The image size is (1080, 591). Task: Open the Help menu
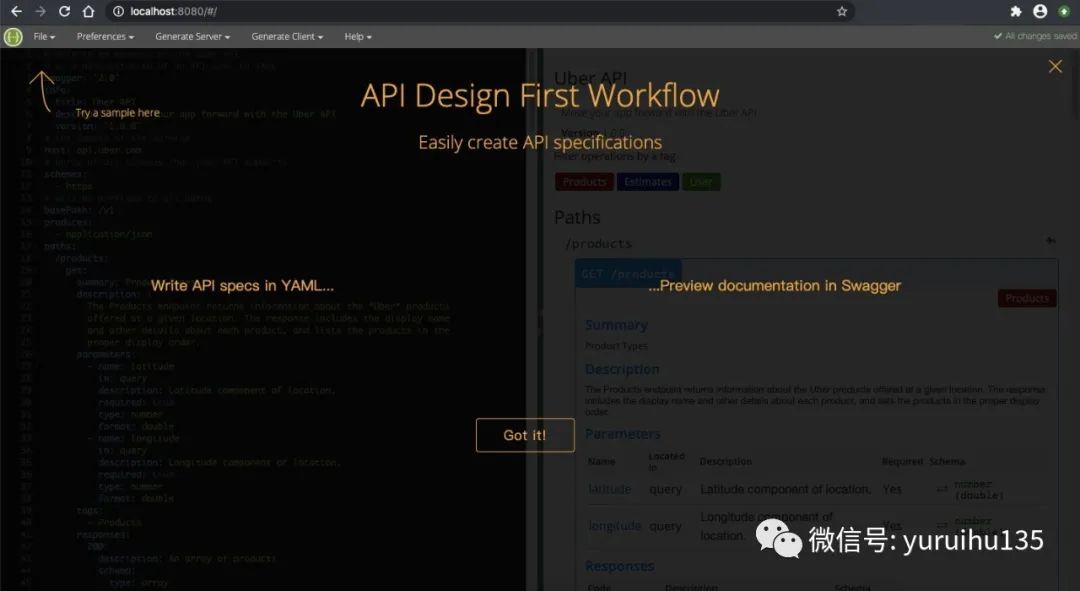pos(358,37)
